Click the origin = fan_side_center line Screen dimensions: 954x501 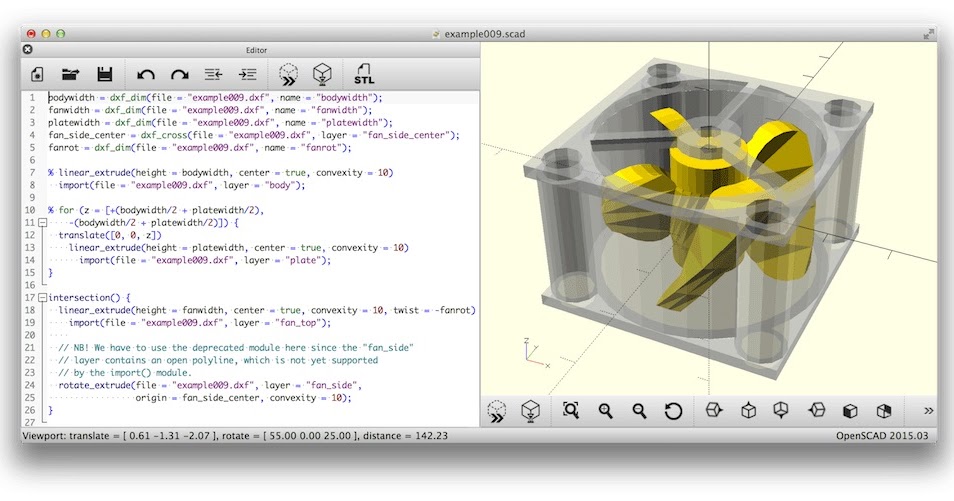[x=243, y=398]
